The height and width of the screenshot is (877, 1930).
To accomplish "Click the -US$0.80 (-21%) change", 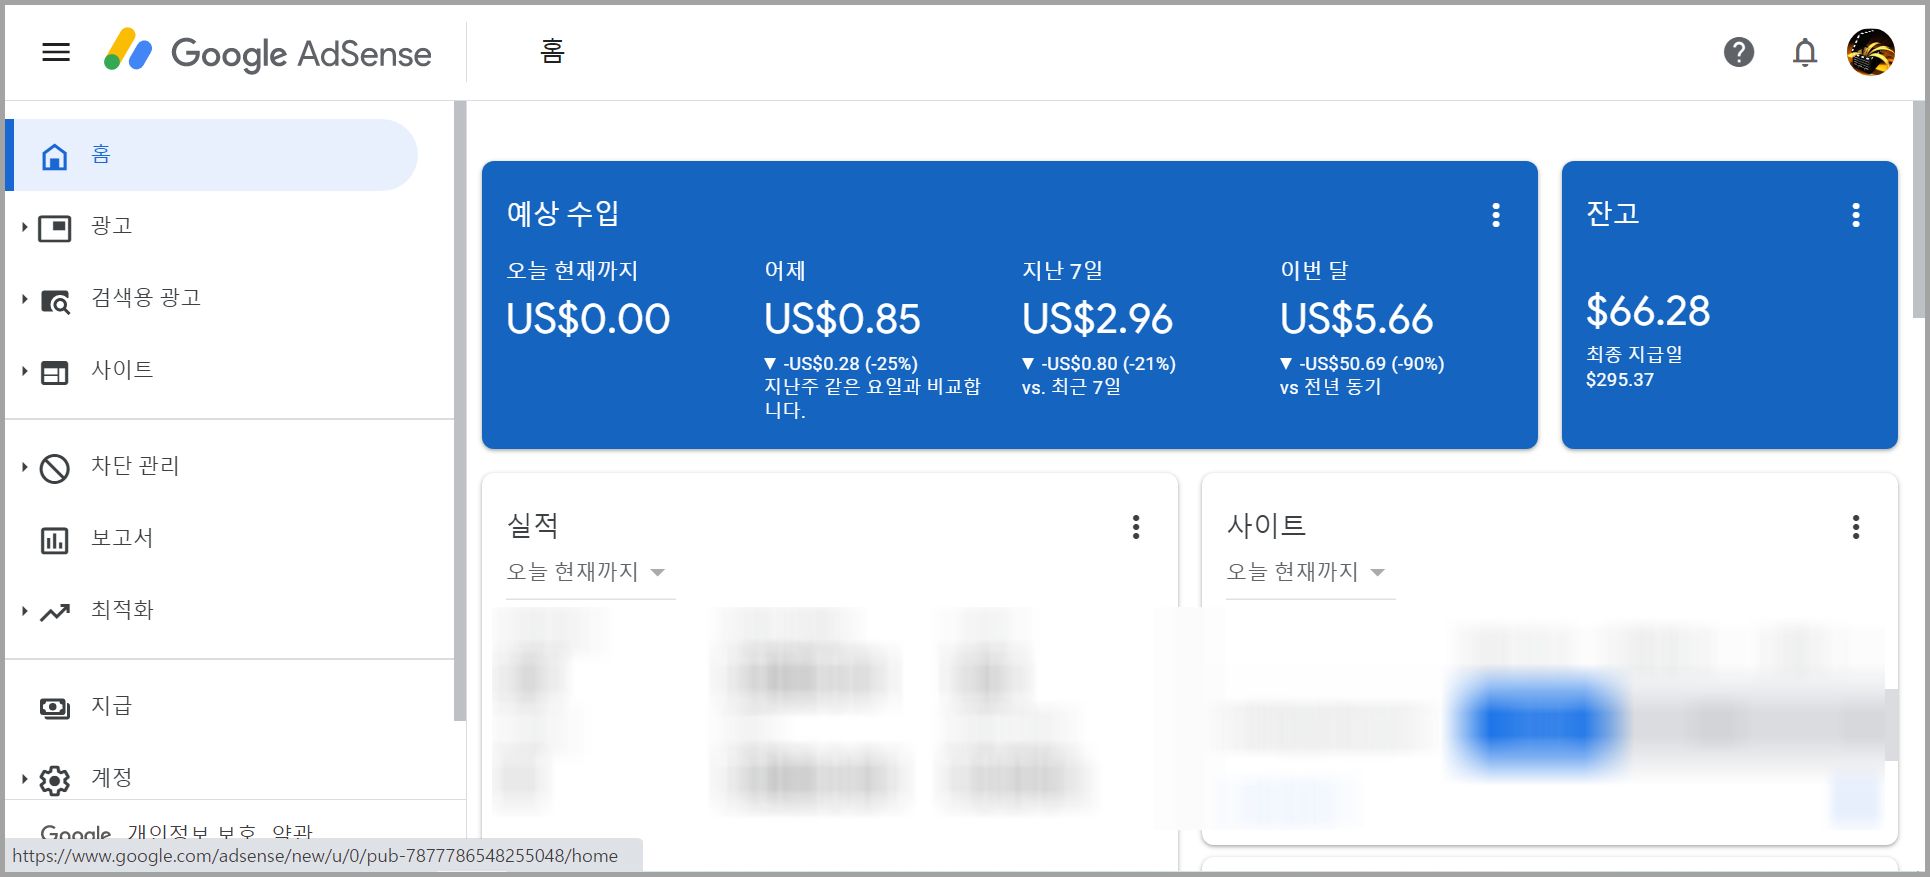I will [1099, 364].
